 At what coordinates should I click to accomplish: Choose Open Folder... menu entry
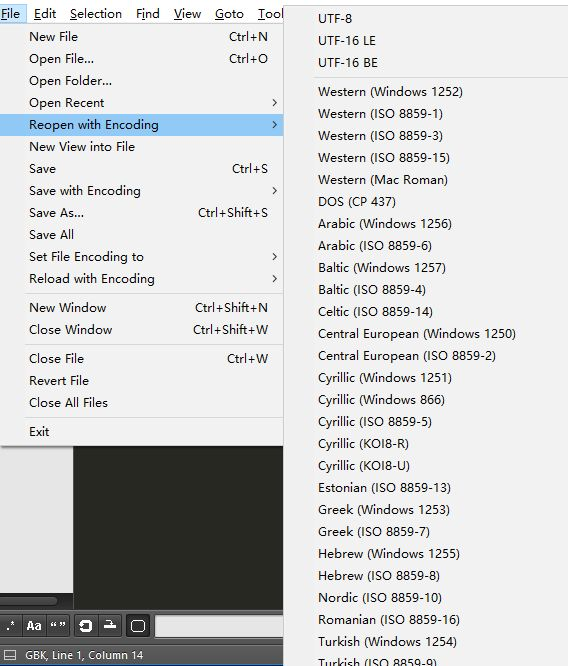[x=141, y=81]
